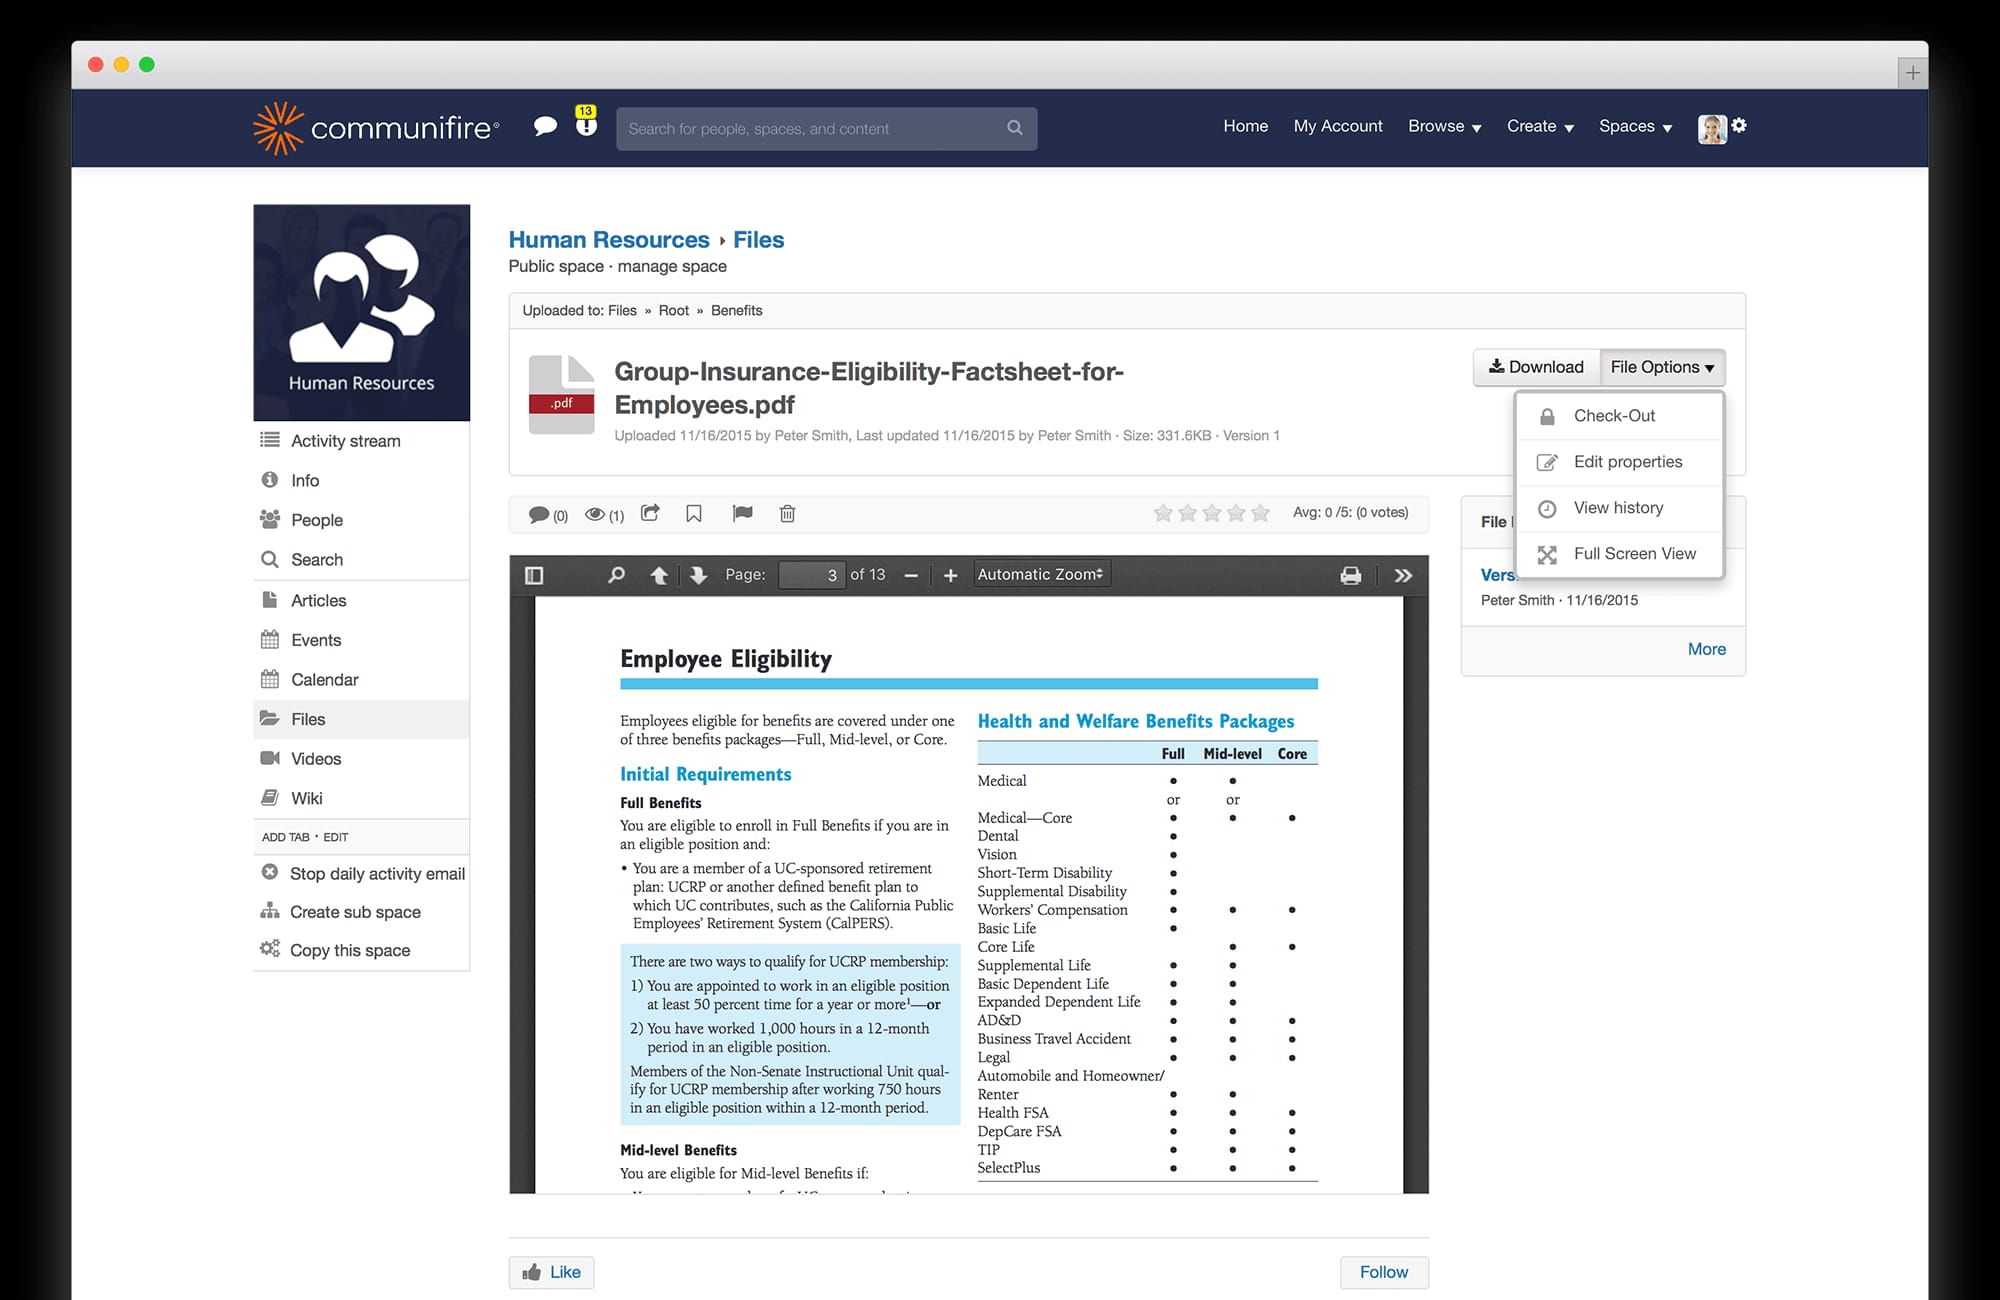
Task: Open the settings gear next to avatar
Action: [x=1739, y=125]
